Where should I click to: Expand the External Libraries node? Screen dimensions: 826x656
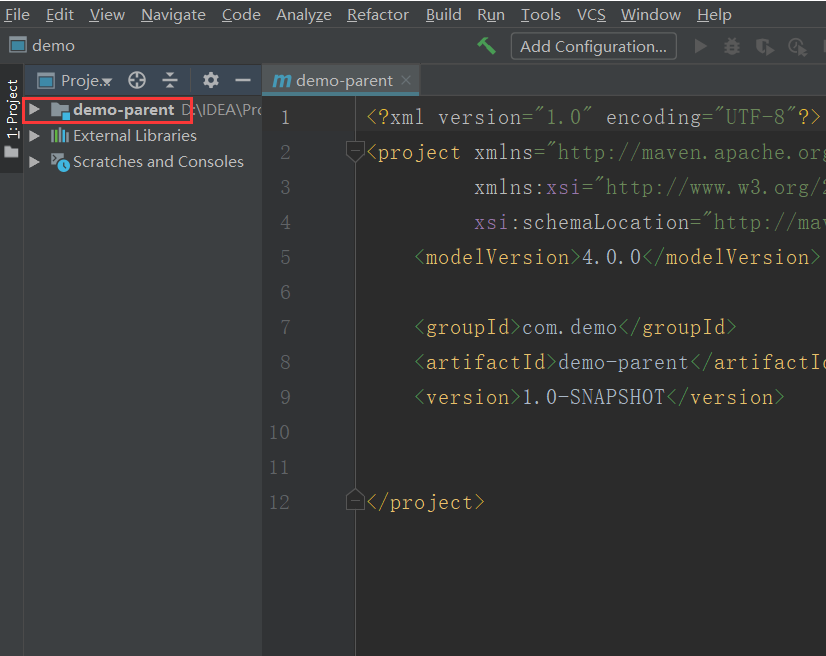34,136
